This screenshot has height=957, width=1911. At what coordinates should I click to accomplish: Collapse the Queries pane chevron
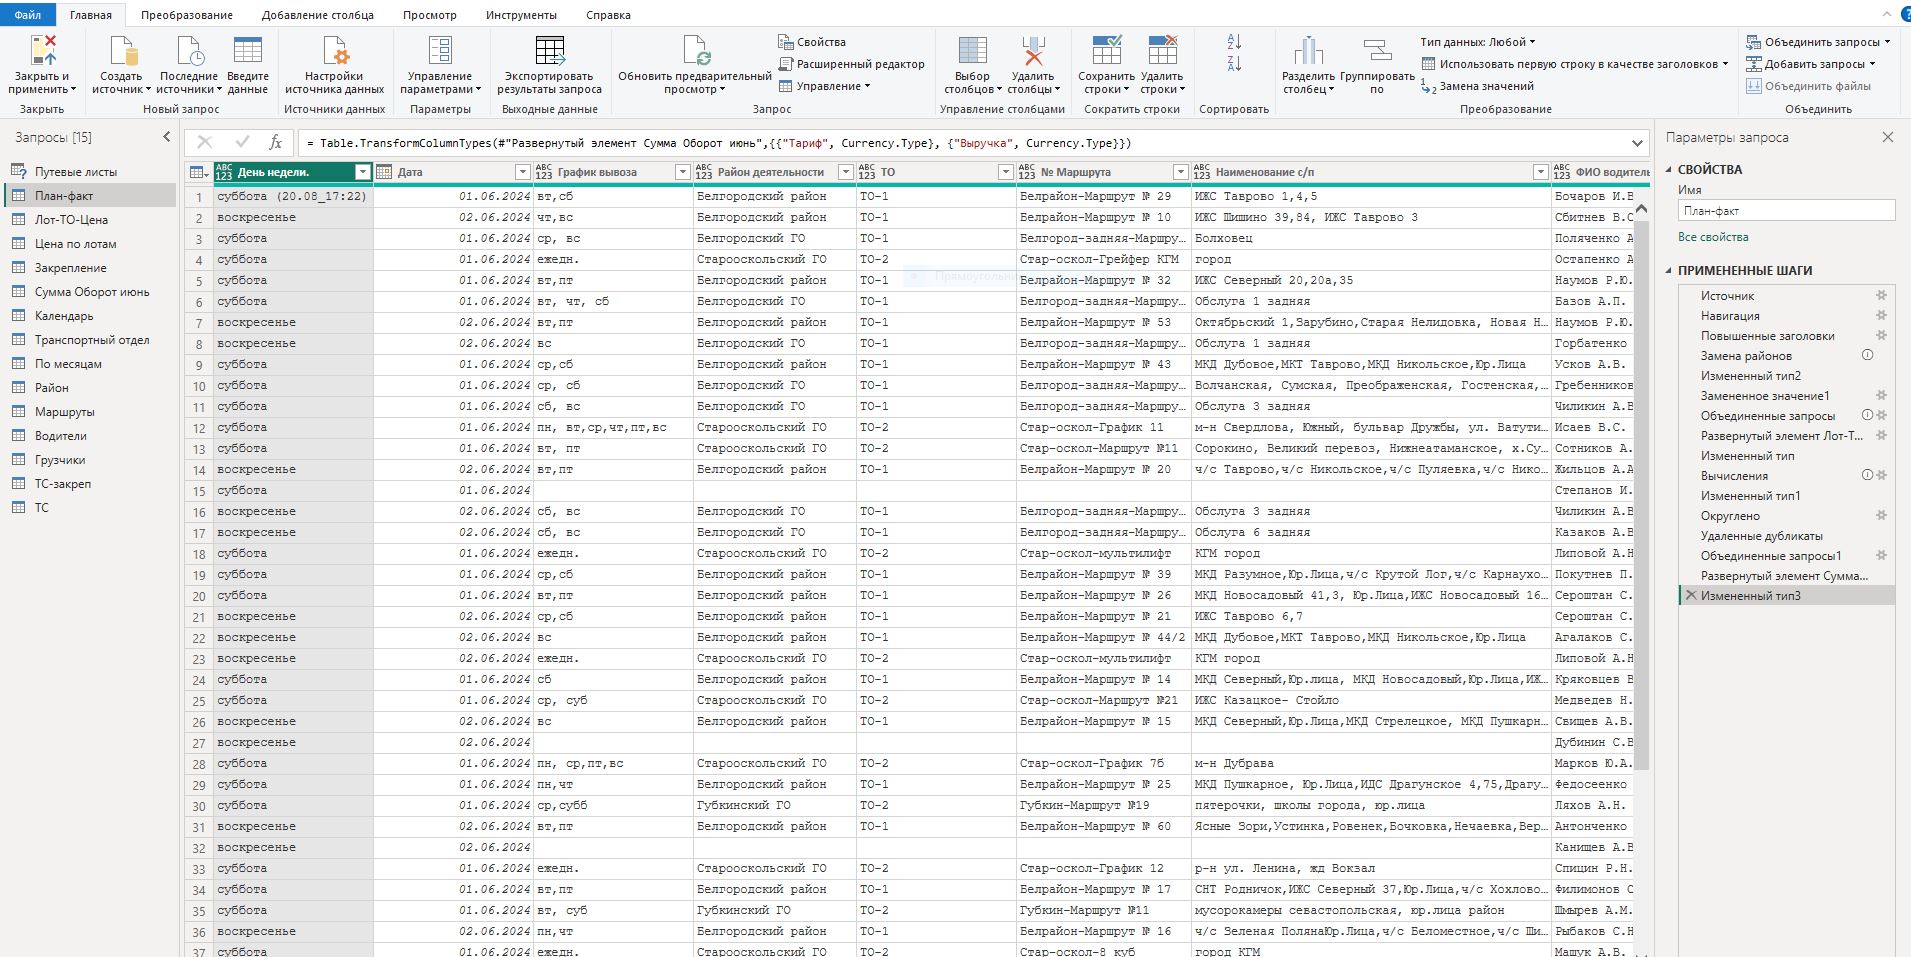pos(167,137)
